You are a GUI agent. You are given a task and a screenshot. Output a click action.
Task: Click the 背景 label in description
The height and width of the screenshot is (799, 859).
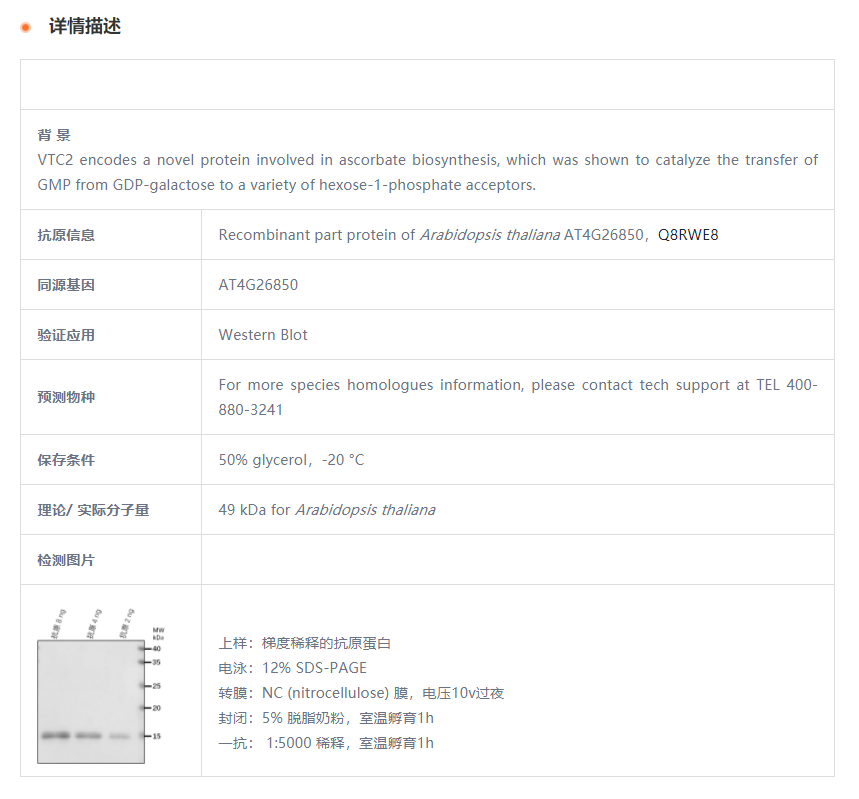[54, 135]
